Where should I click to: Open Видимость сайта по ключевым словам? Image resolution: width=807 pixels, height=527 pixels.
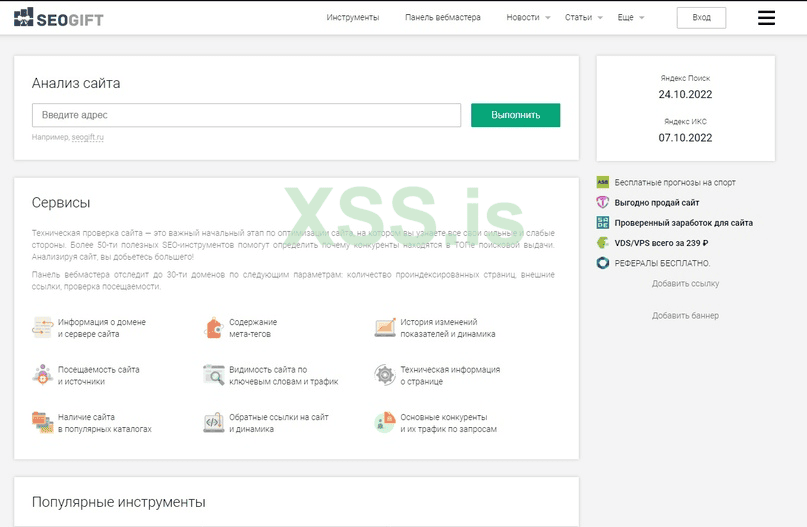click(284, 375)
